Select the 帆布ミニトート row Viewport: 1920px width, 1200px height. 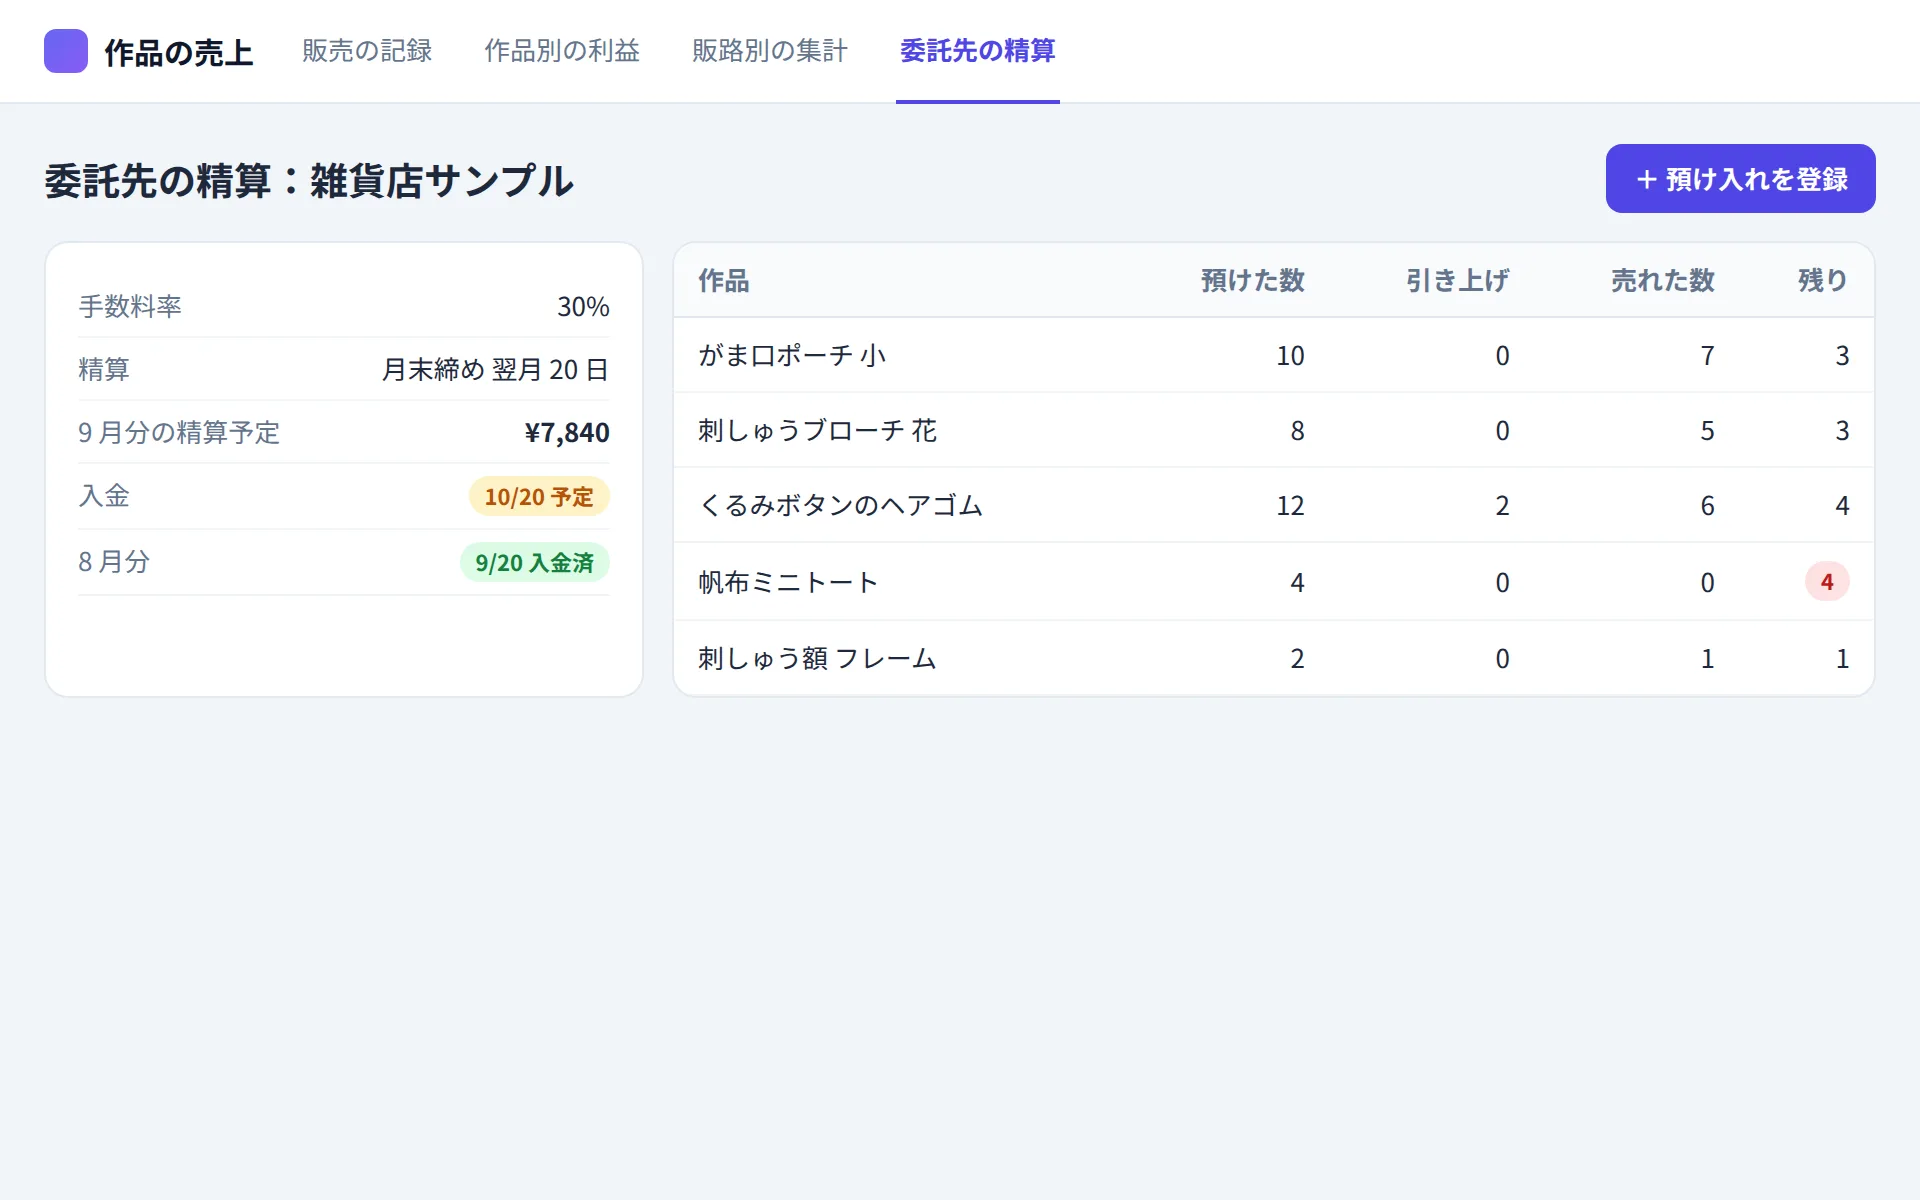[x=1274, y=582]
